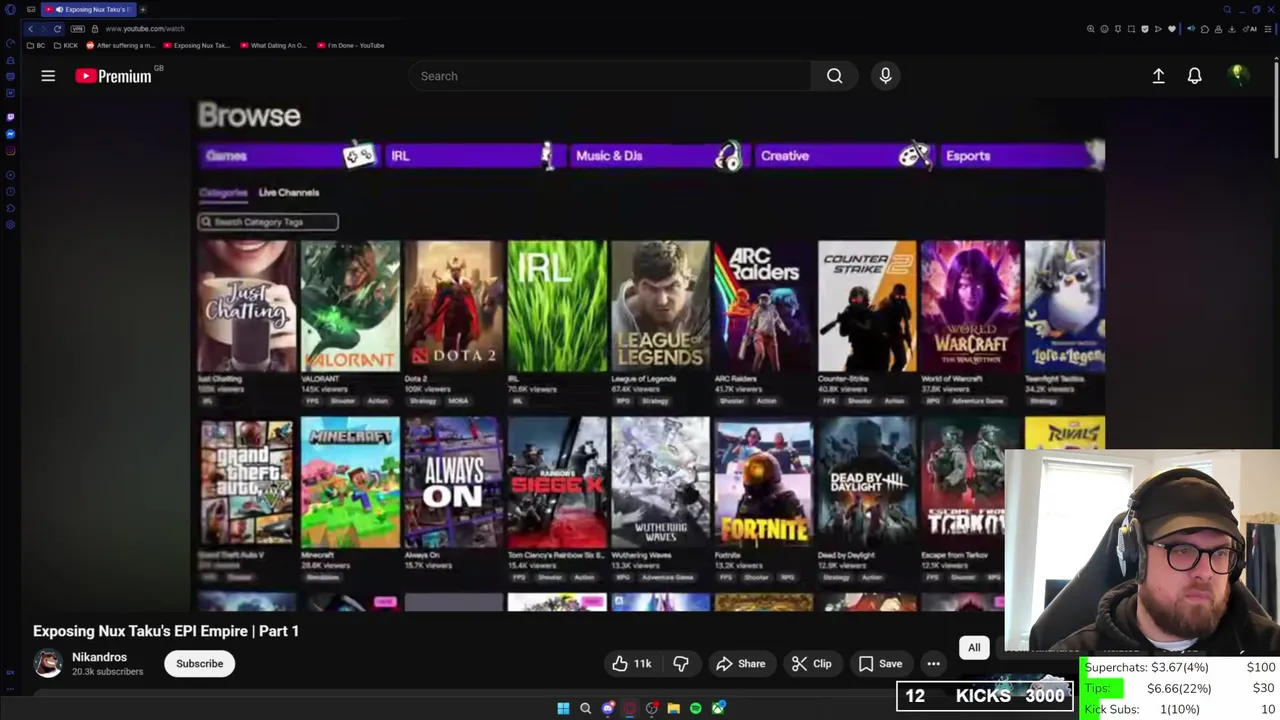
Task: Open File Explorer from taskbar
Action: (674, 708)
